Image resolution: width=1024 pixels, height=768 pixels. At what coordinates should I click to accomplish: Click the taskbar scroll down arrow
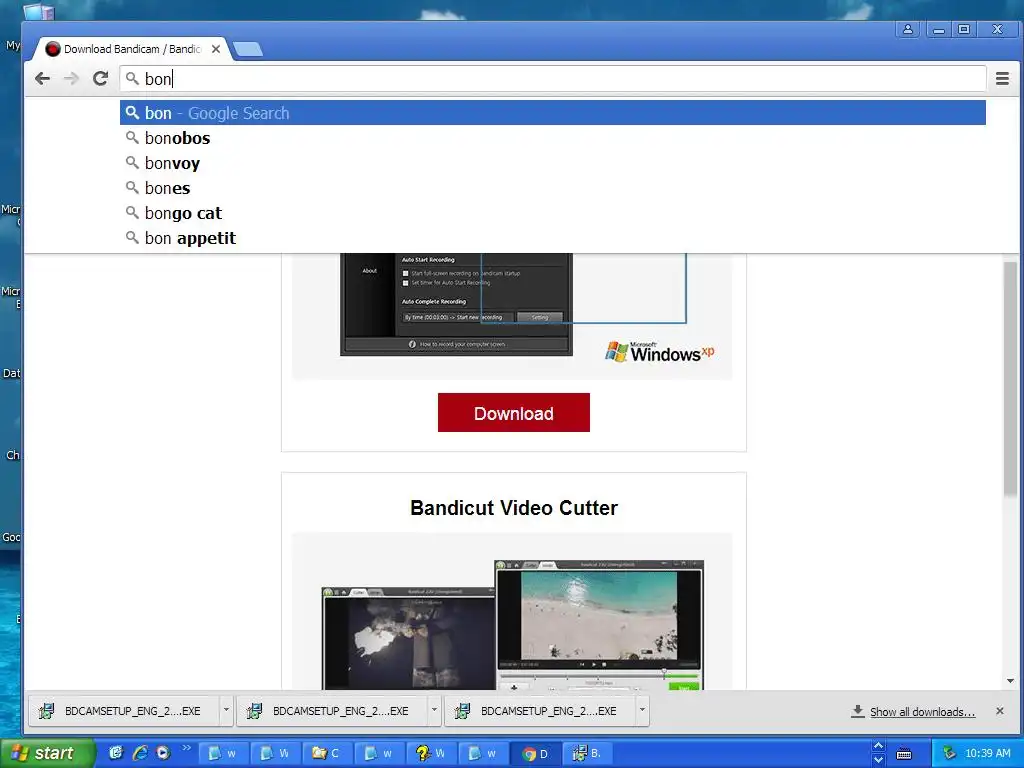pyautogui.click(x=878, y=760)
